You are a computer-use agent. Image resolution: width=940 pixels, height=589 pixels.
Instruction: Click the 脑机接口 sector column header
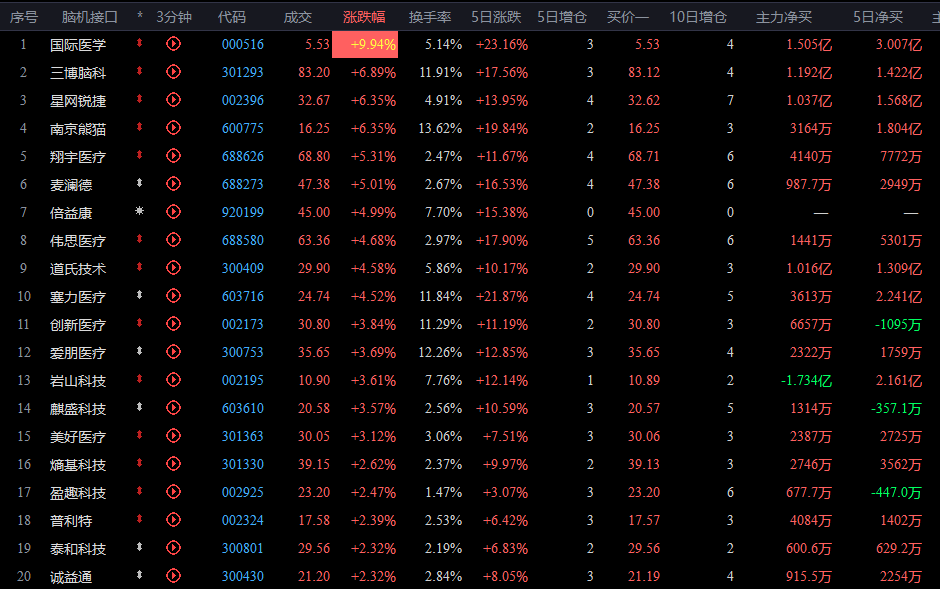pos(89,17)
